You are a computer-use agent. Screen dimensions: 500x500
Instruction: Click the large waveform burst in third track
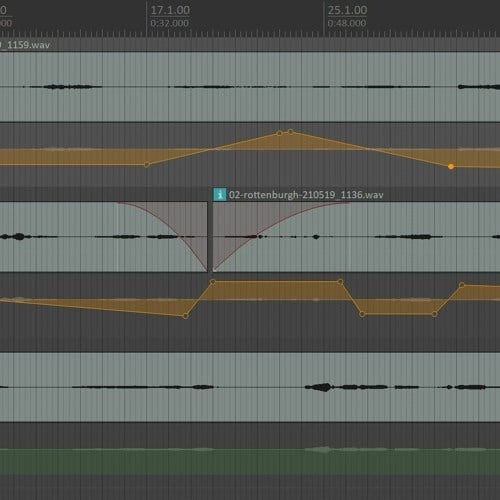pyautogui.click(x=319, y=387)
